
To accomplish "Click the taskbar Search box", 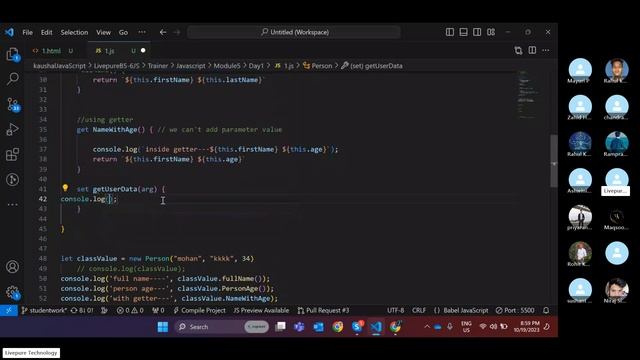I will coord(223,327).
